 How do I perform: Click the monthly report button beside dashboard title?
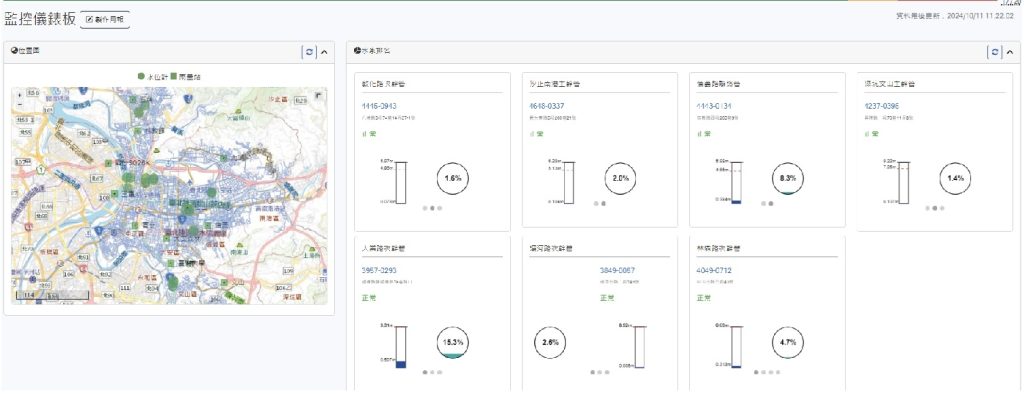tap(105, 20)
